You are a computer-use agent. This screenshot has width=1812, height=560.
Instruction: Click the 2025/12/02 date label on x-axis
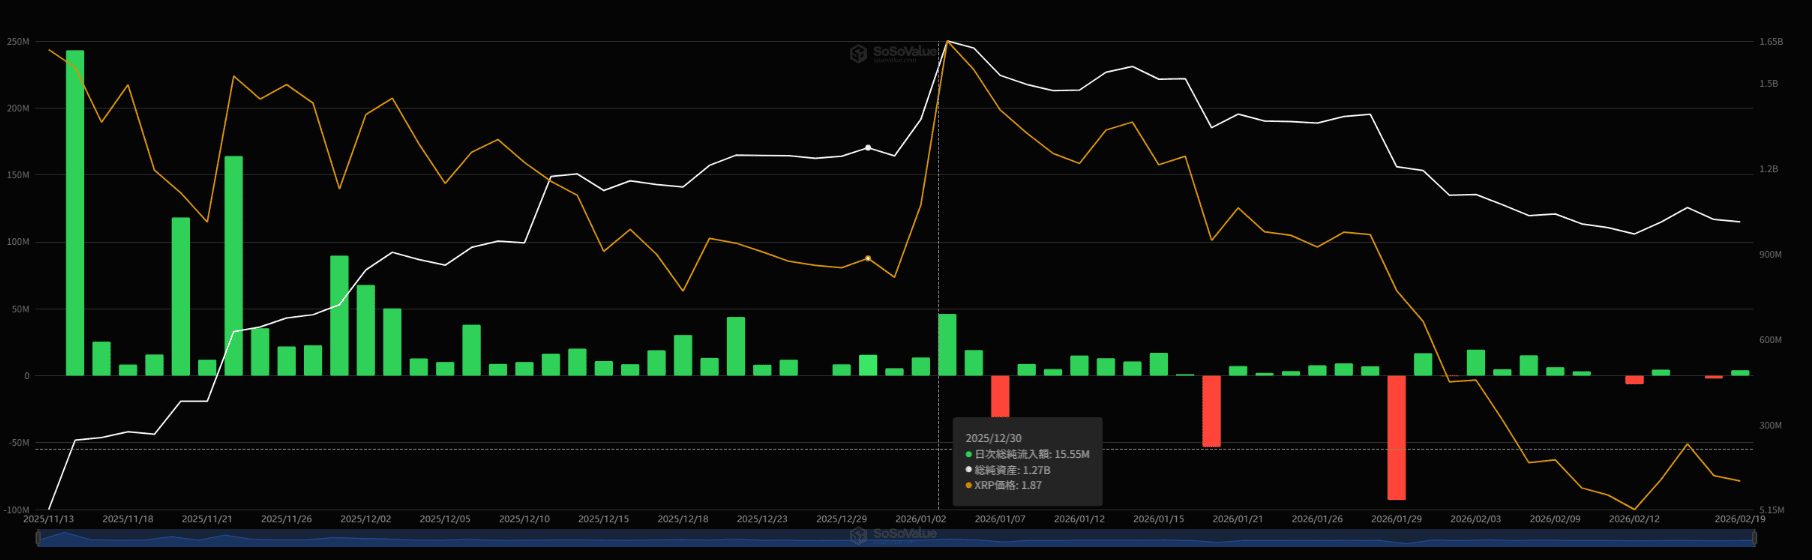(365, 520)
